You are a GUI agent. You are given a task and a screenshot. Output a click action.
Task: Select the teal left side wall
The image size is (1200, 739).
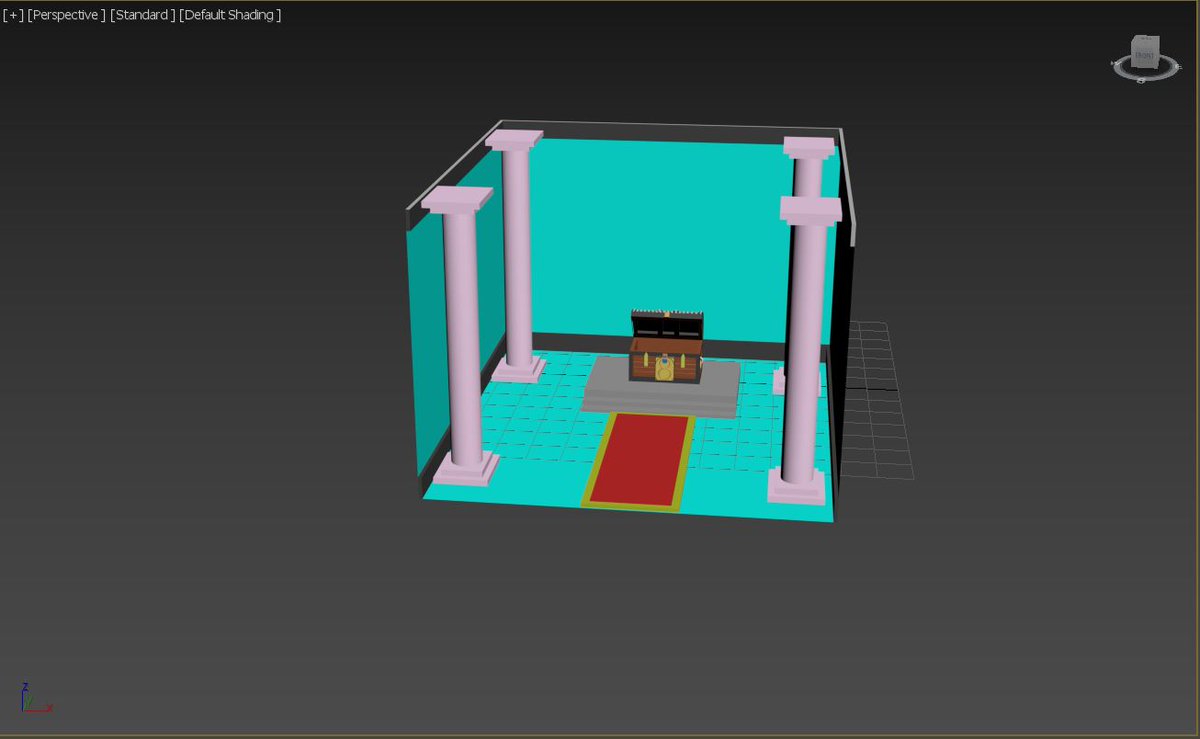point(428,340)
